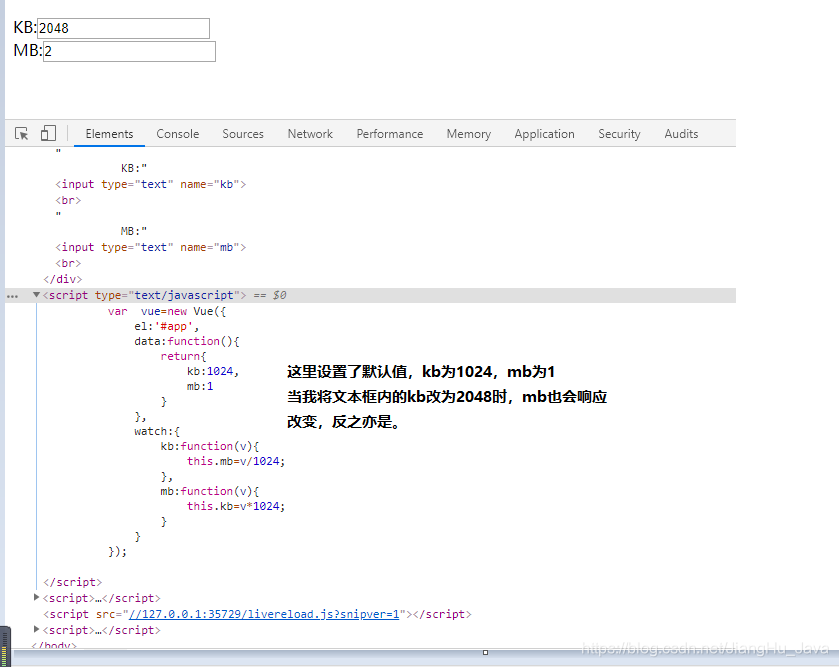This screenshot has width=839, height=667.
Task: Select the input name="mb" element line
Action: (x=150, y=247)
